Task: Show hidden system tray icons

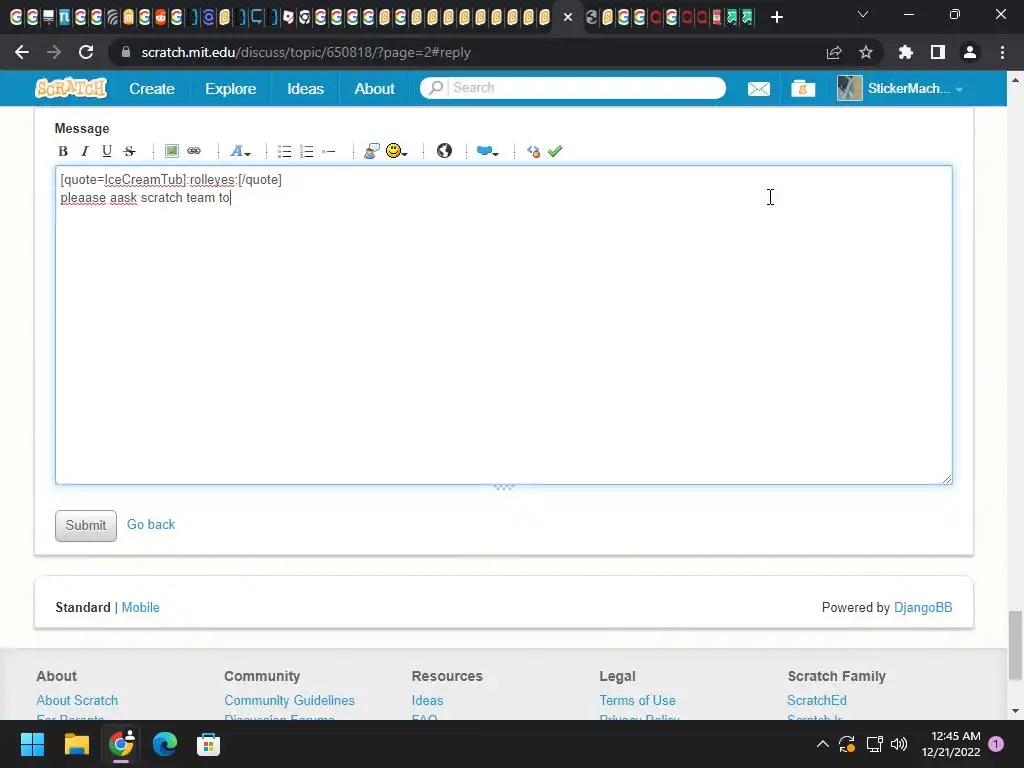Action: [x=823, y=744]
